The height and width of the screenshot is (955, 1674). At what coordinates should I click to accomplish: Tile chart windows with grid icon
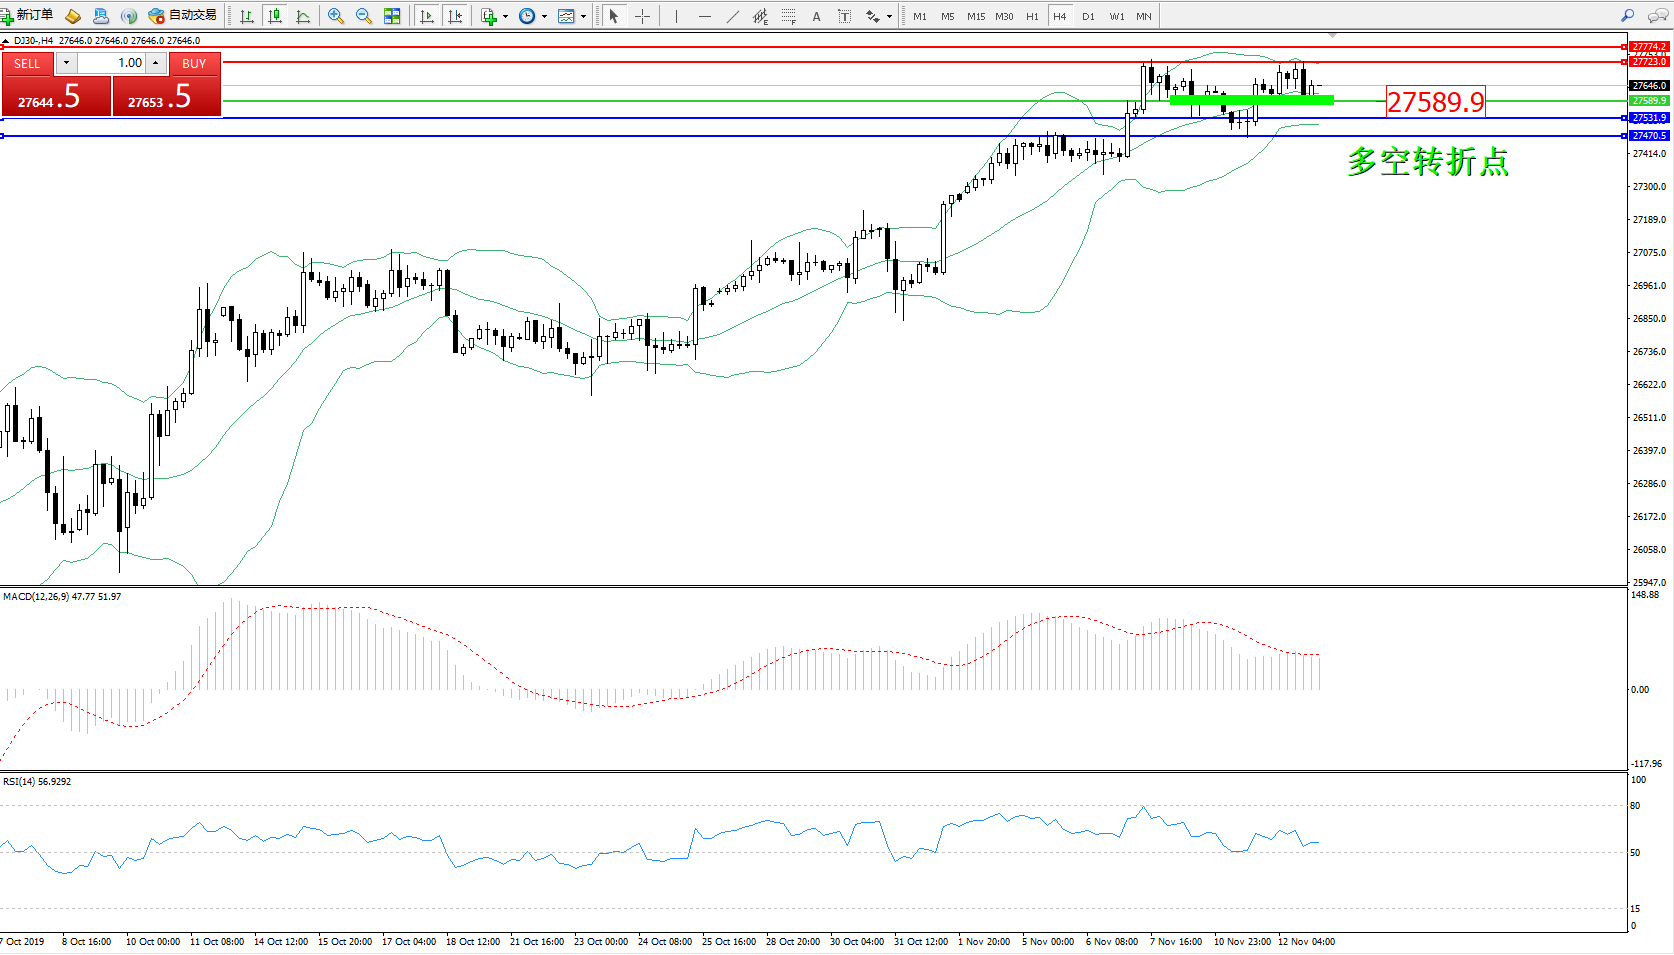click(x=392, y=16)
